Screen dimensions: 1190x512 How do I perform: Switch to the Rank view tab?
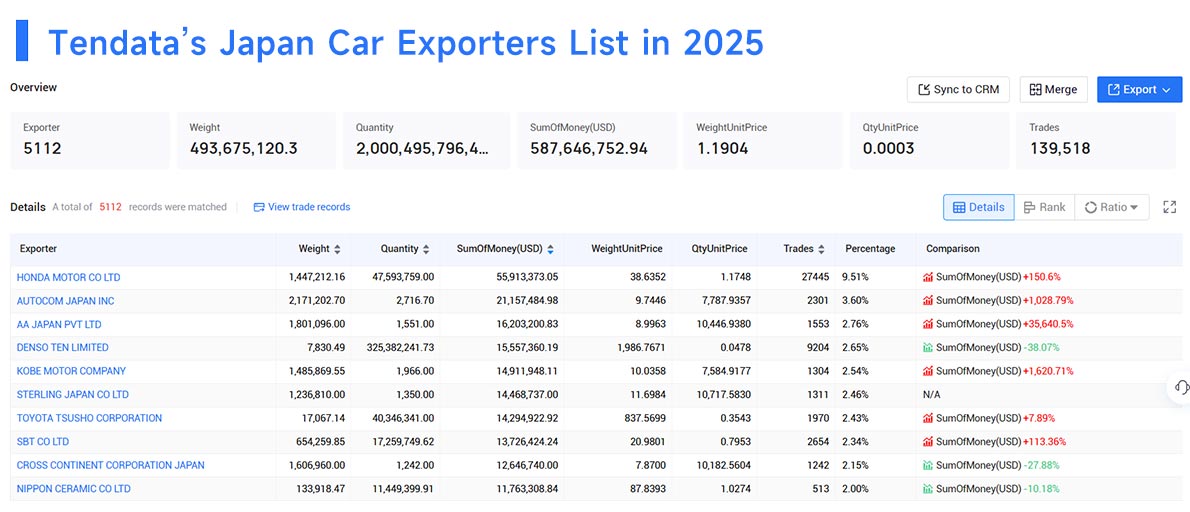[1044, 207]
